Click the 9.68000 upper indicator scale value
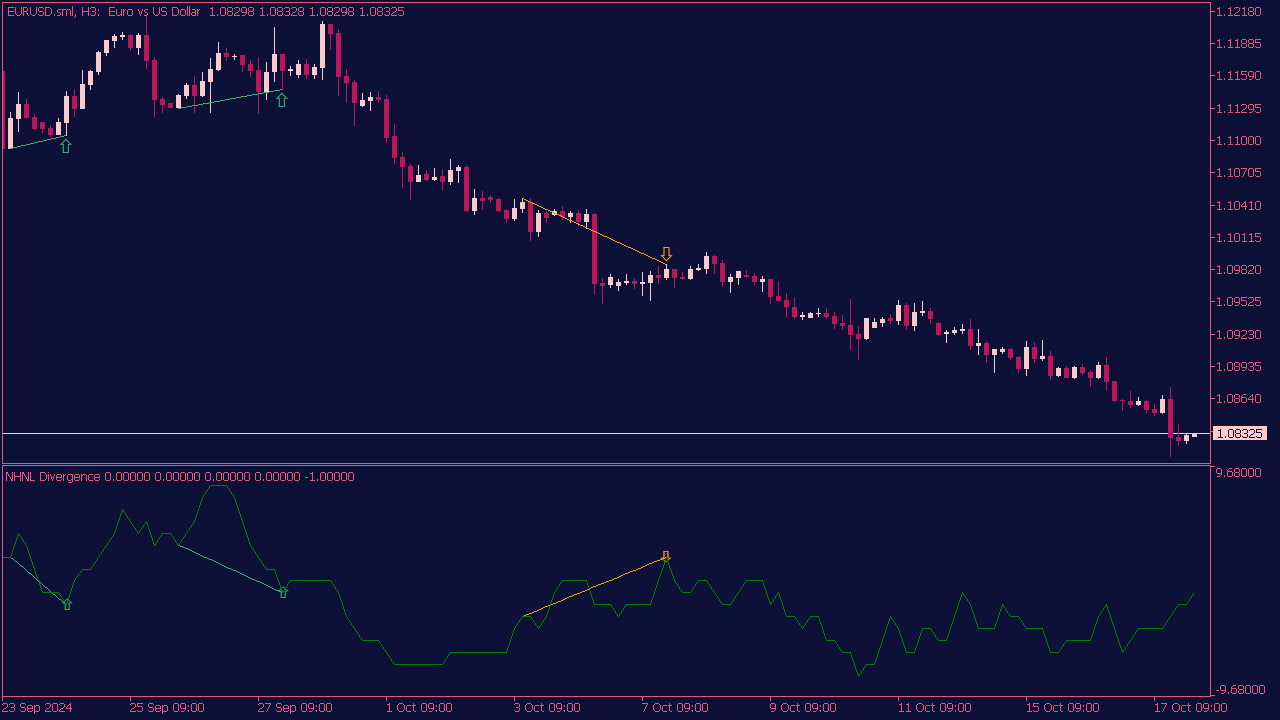The height and width of the screenshot is (720, 1280). [1237, 473]
